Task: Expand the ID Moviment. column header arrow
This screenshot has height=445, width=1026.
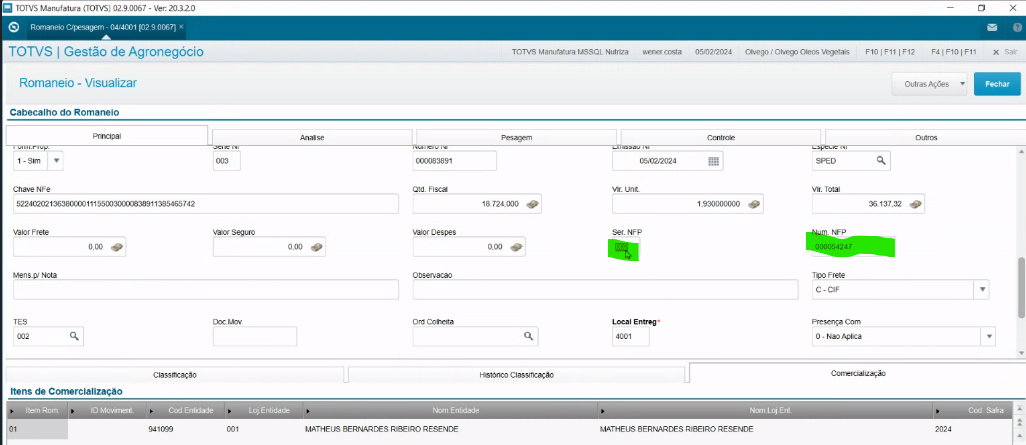Action: point(73,410)
